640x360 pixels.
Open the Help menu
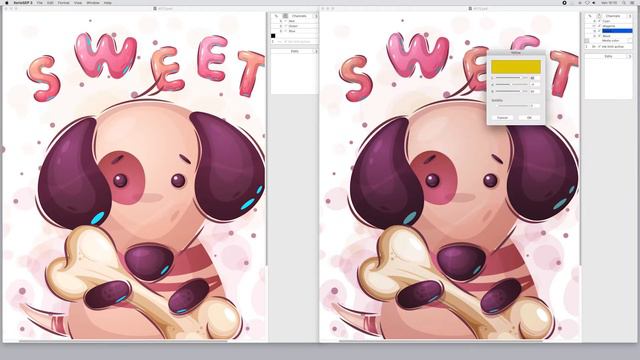107,2
